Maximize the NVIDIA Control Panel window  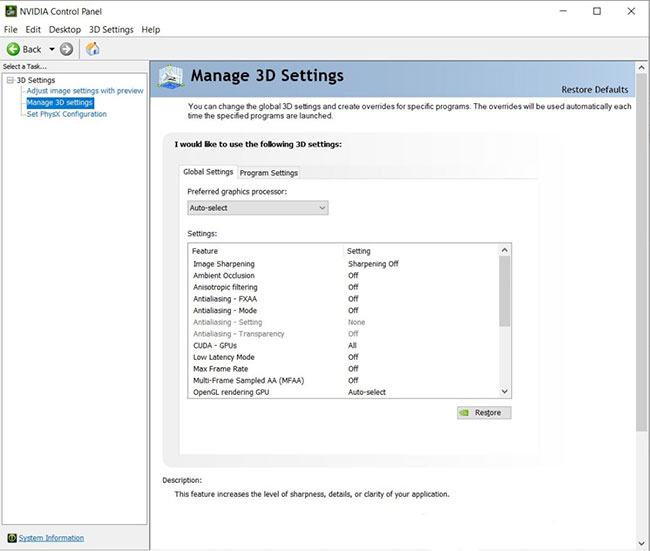click(597, 11)
